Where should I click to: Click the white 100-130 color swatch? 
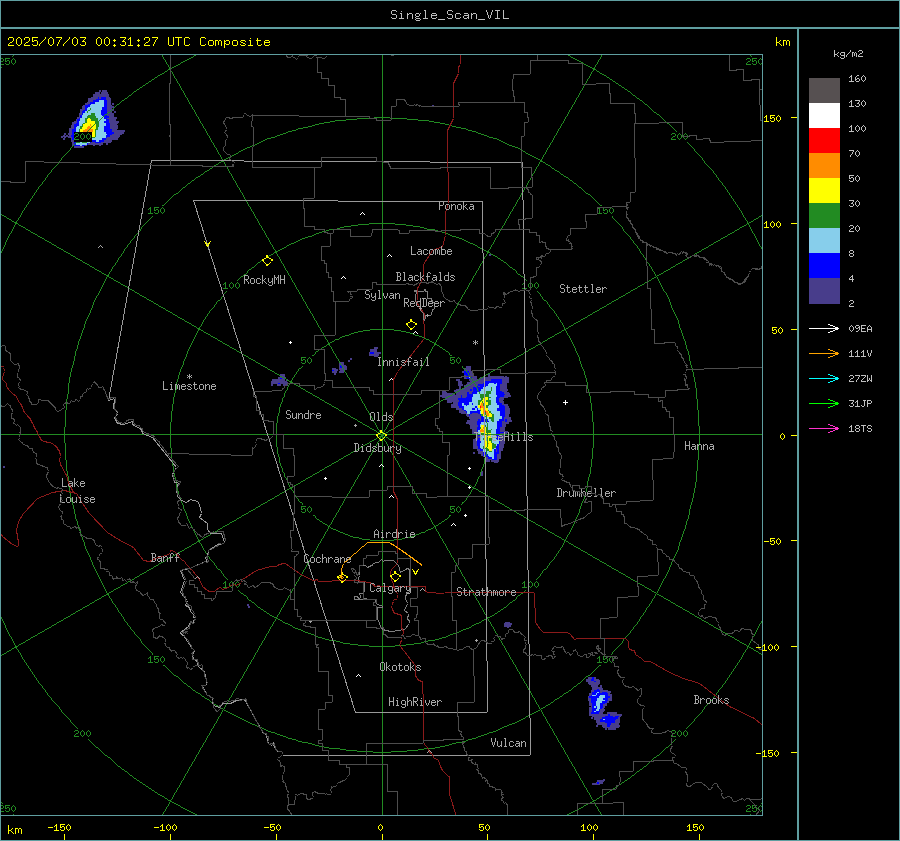(x=824, y=116)
